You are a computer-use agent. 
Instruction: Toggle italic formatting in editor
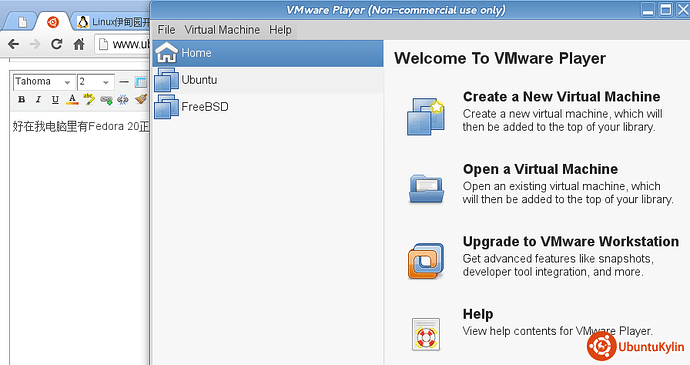pos(38,100)
